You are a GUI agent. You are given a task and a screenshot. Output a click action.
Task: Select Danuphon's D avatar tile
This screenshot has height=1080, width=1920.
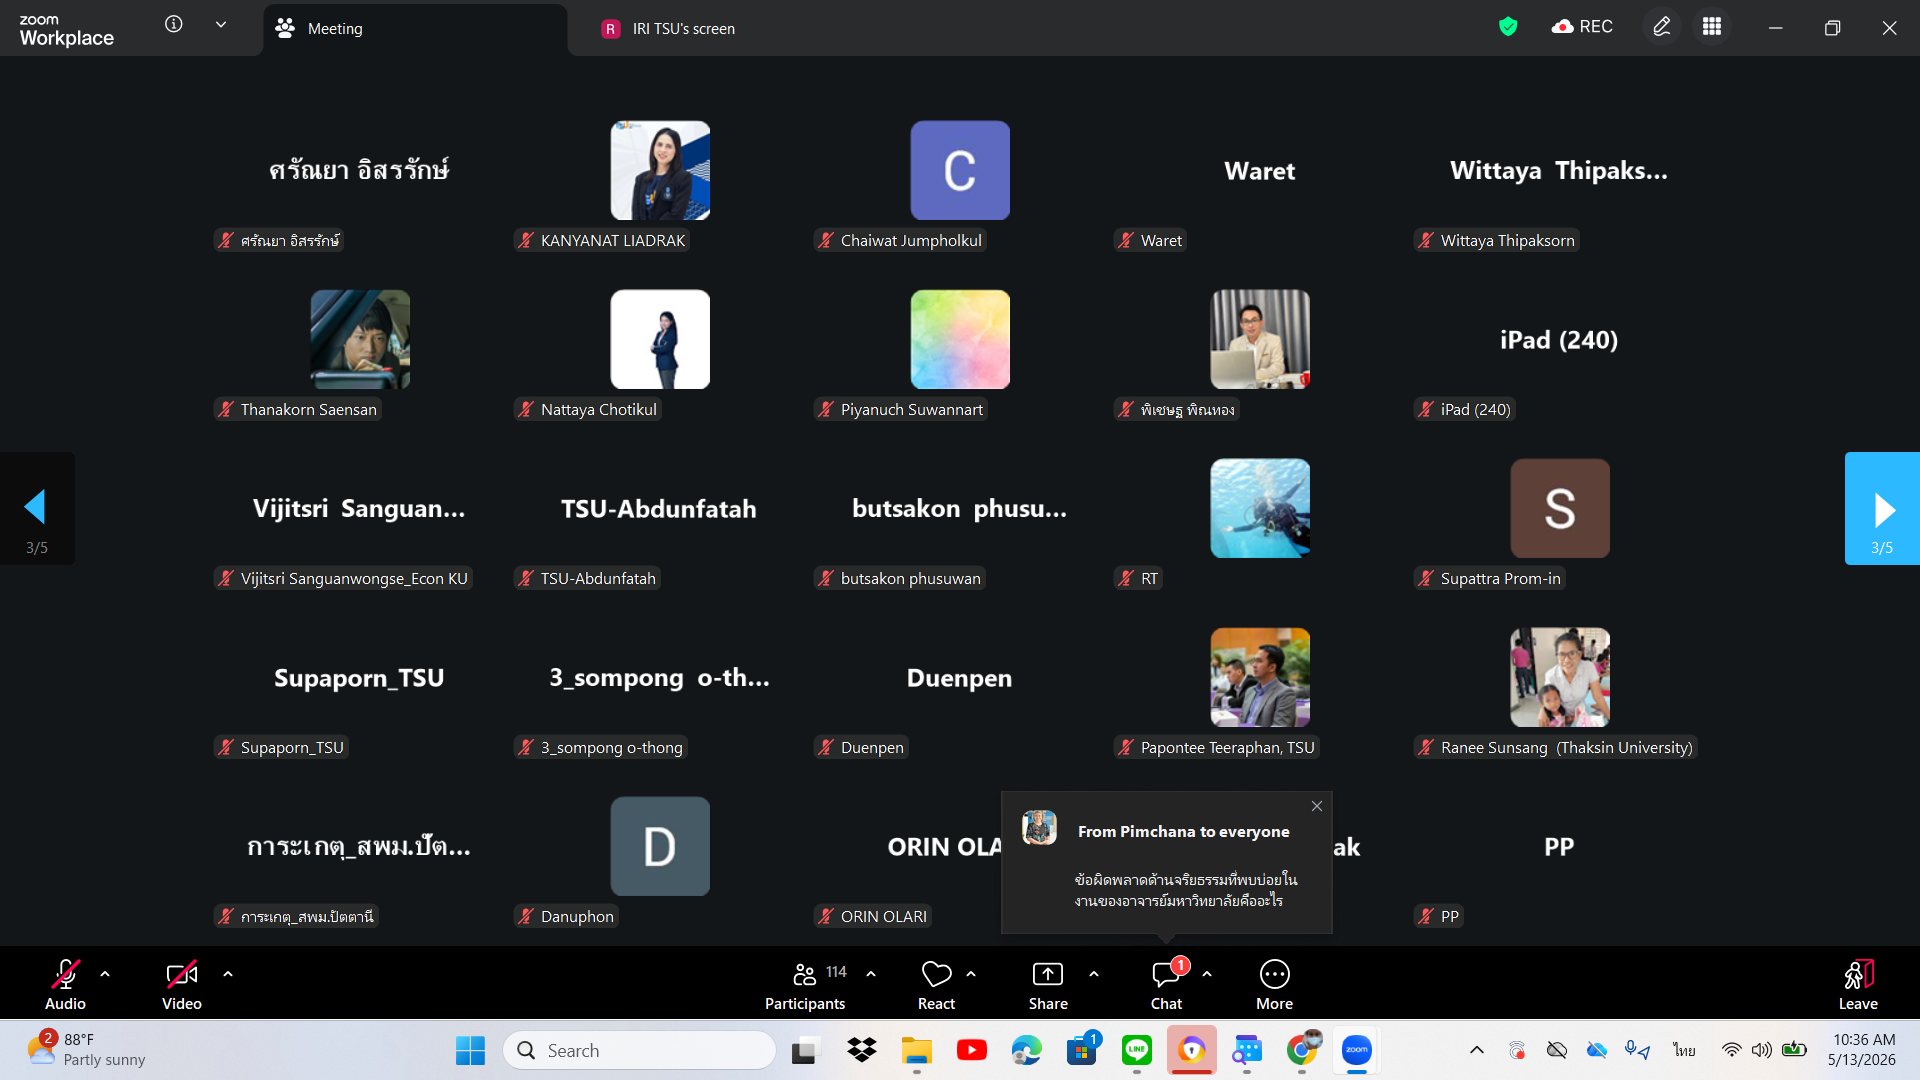tap(660, 847)
